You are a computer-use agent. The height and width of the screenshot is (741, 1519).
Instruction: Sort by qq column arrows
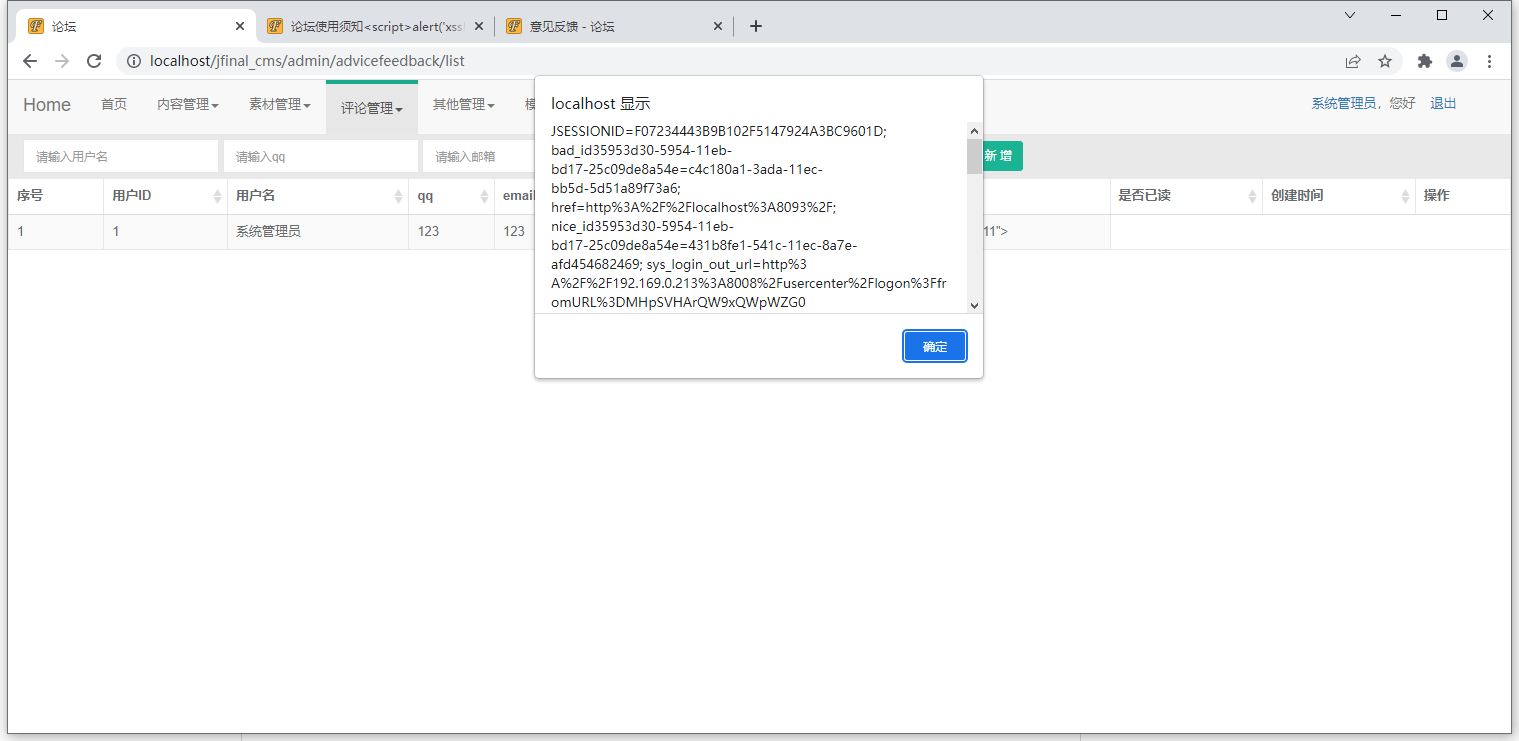click(484, 196)
